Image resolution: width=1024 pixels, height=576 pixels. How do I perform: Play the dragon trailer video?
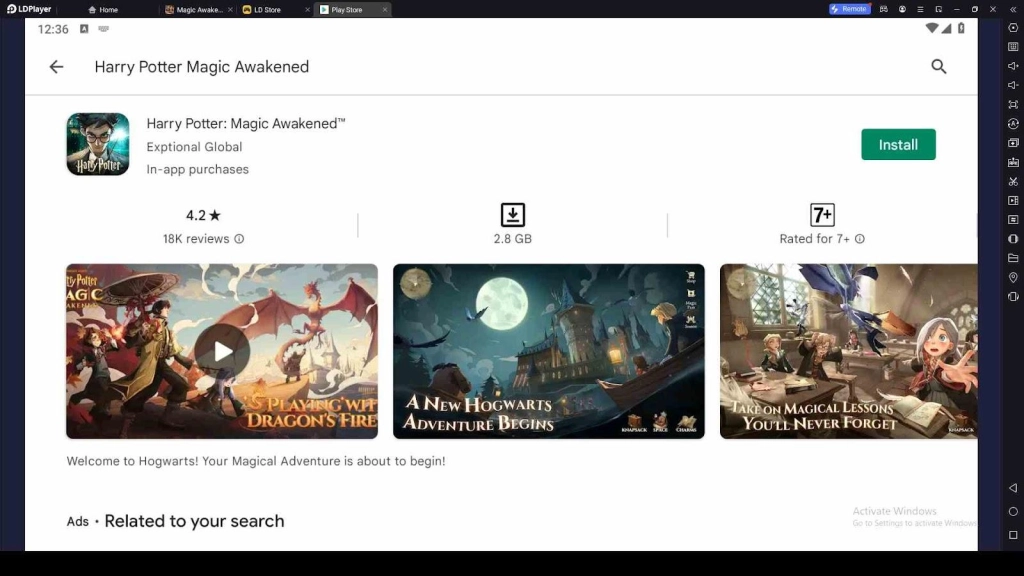(222, 351)
